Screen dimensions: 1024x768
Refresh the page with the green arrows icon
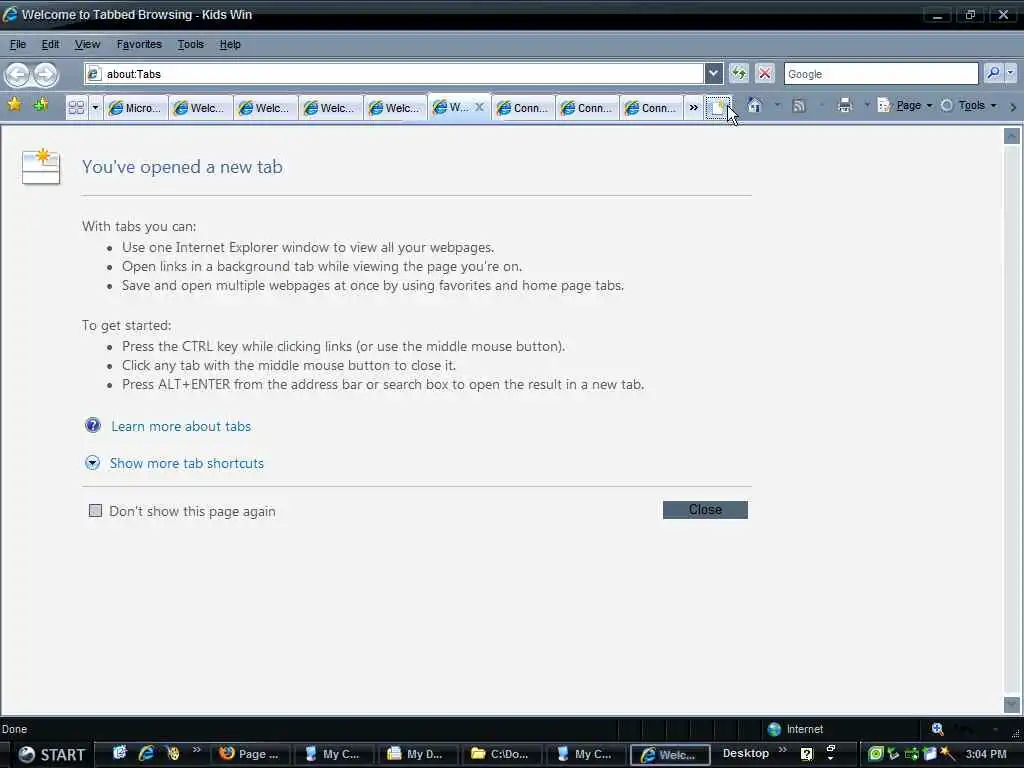[x=739, y=73]
